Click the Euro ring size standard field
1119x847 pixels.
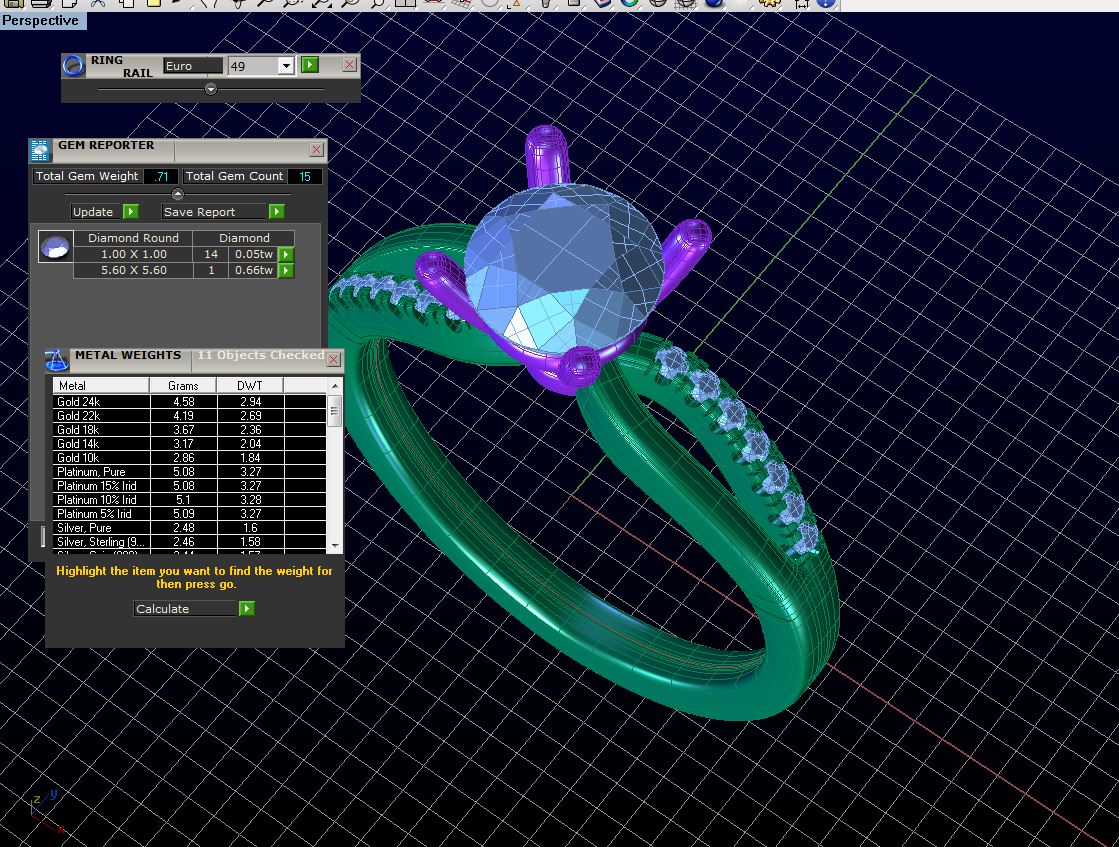pyautogui.click(x=193, y=66)
